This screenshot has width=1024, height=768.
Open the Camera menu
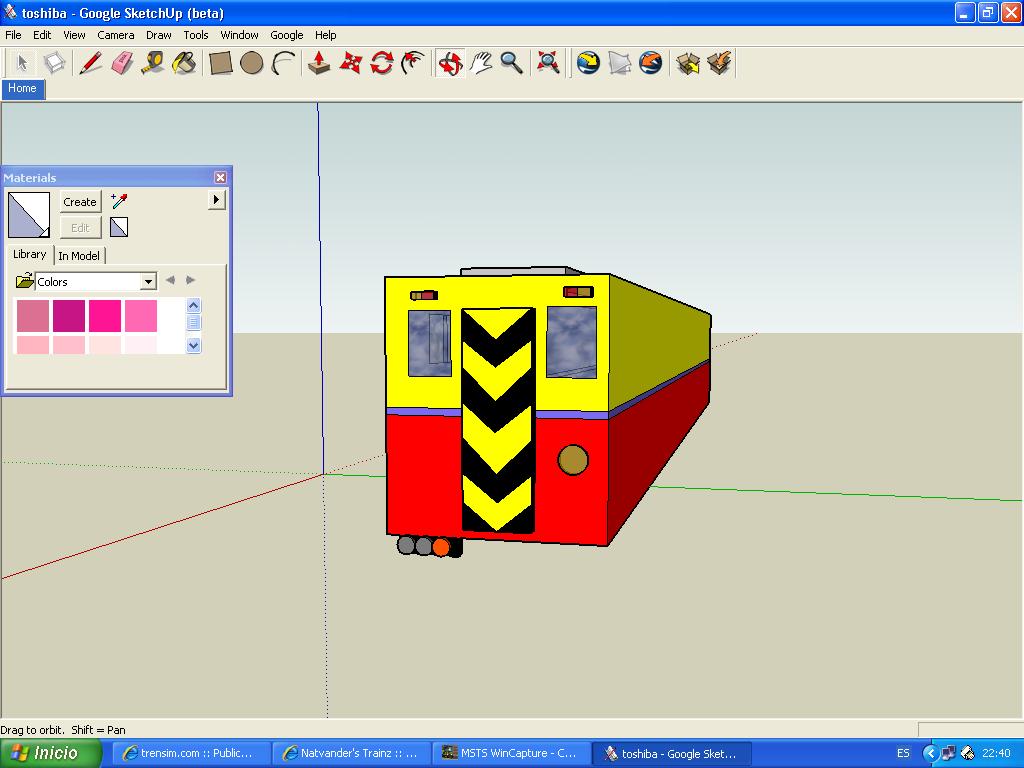pyautogui.click(x=116, y=35)
